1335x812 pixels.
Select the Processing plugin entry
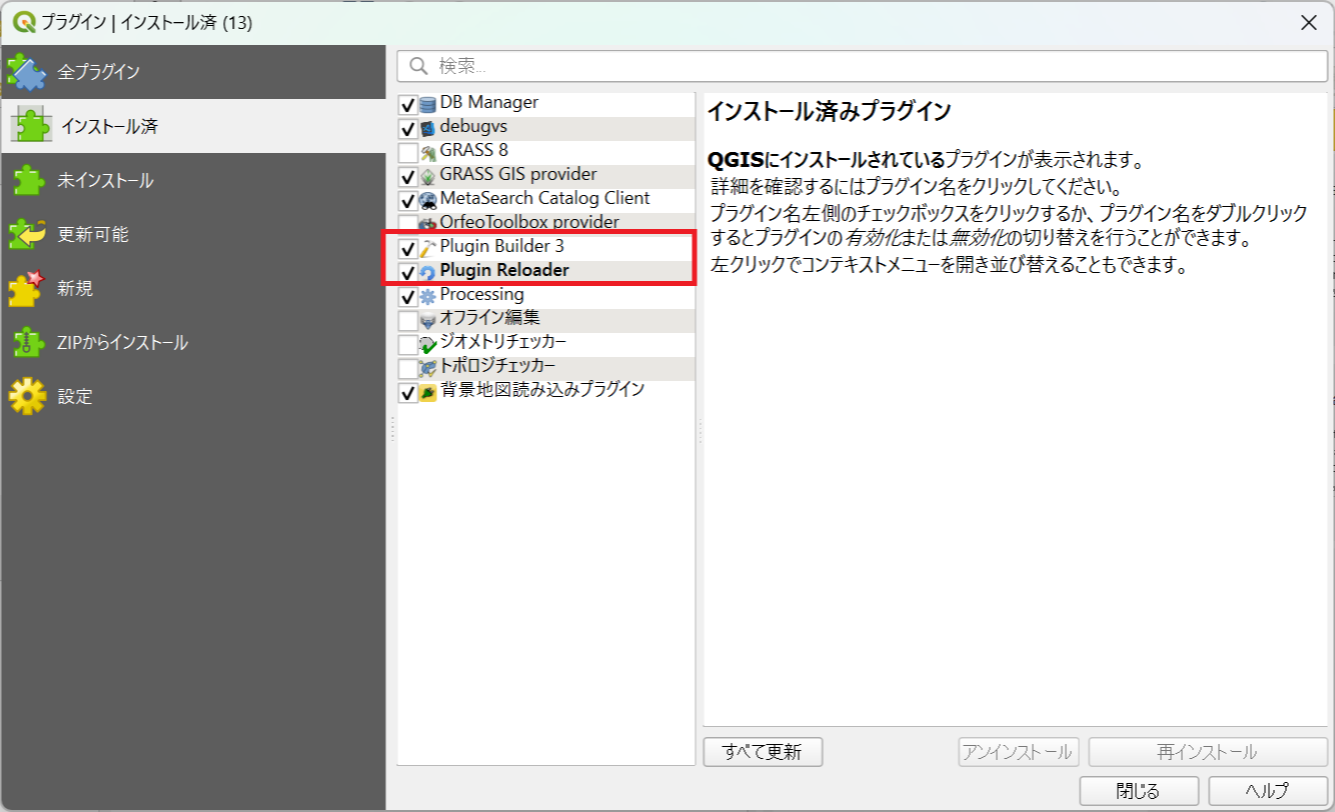(482, 295)
